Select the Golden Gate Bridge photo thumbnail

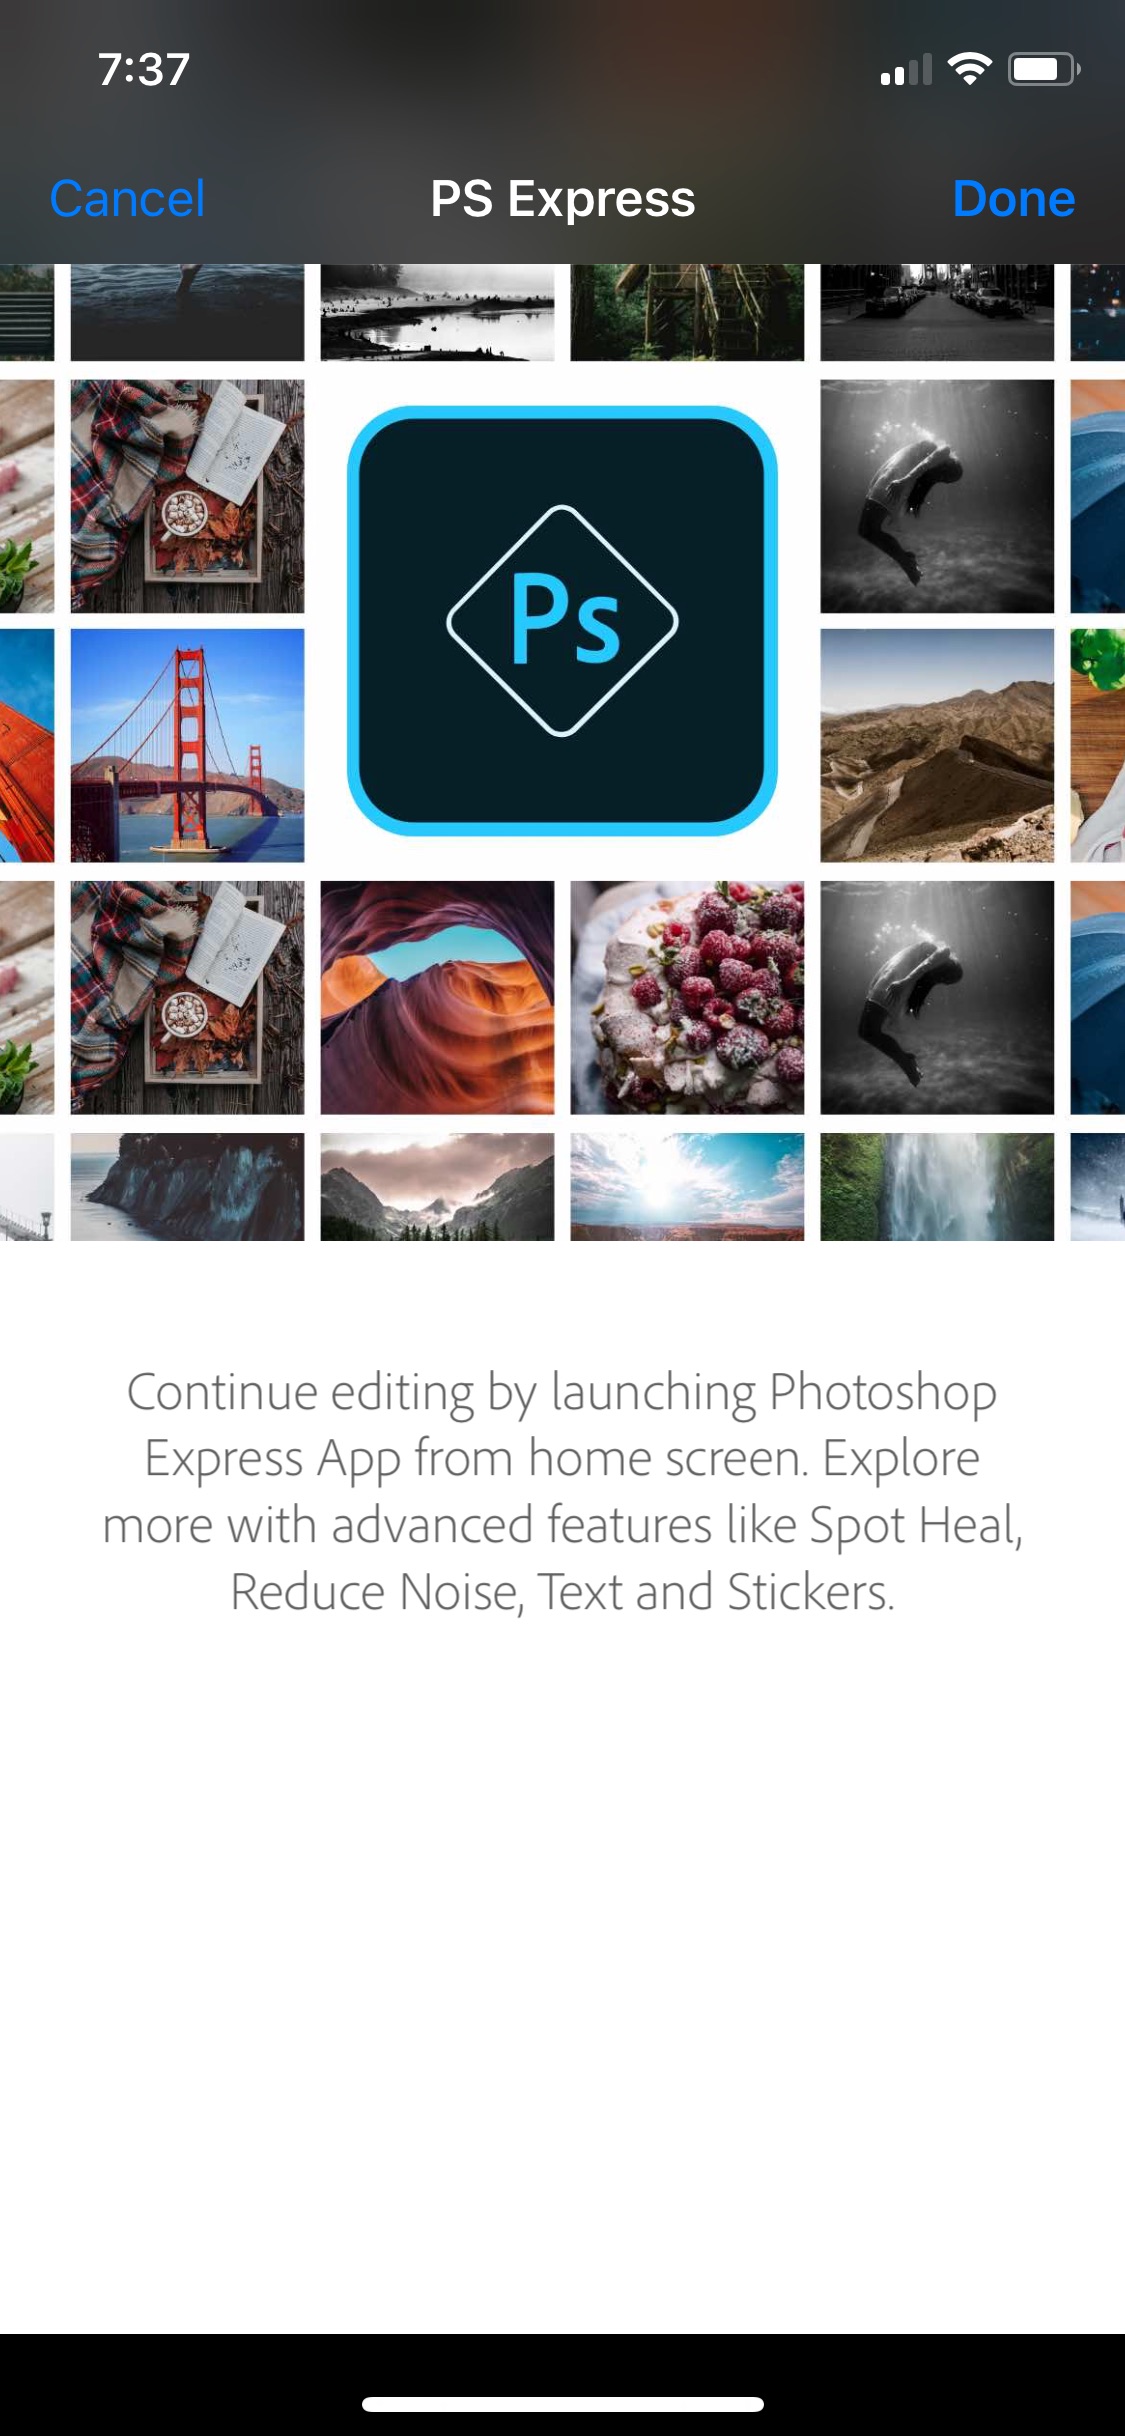point(187,745)
